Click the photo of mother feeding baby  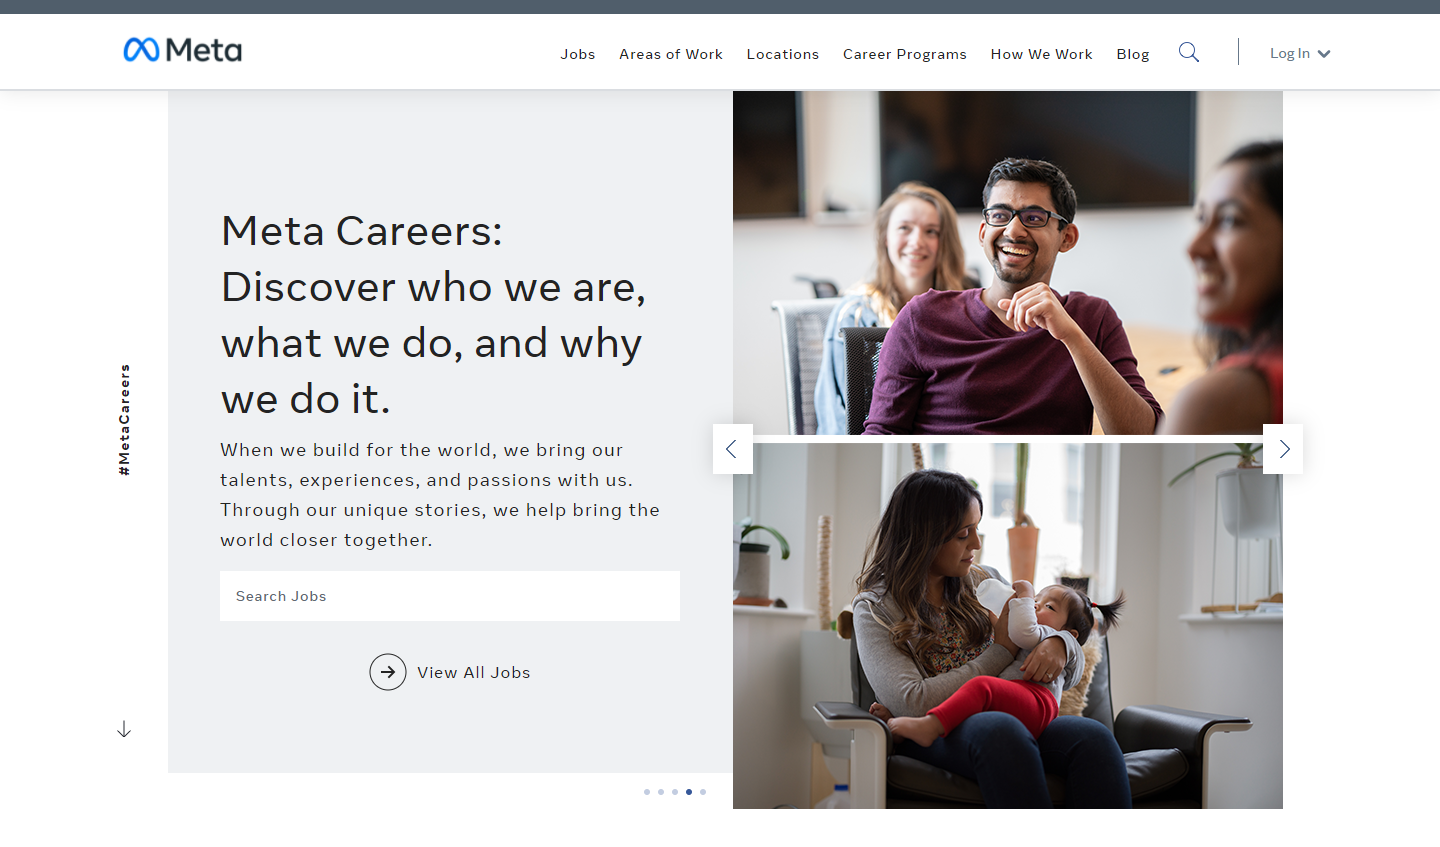click(1008, 626)
